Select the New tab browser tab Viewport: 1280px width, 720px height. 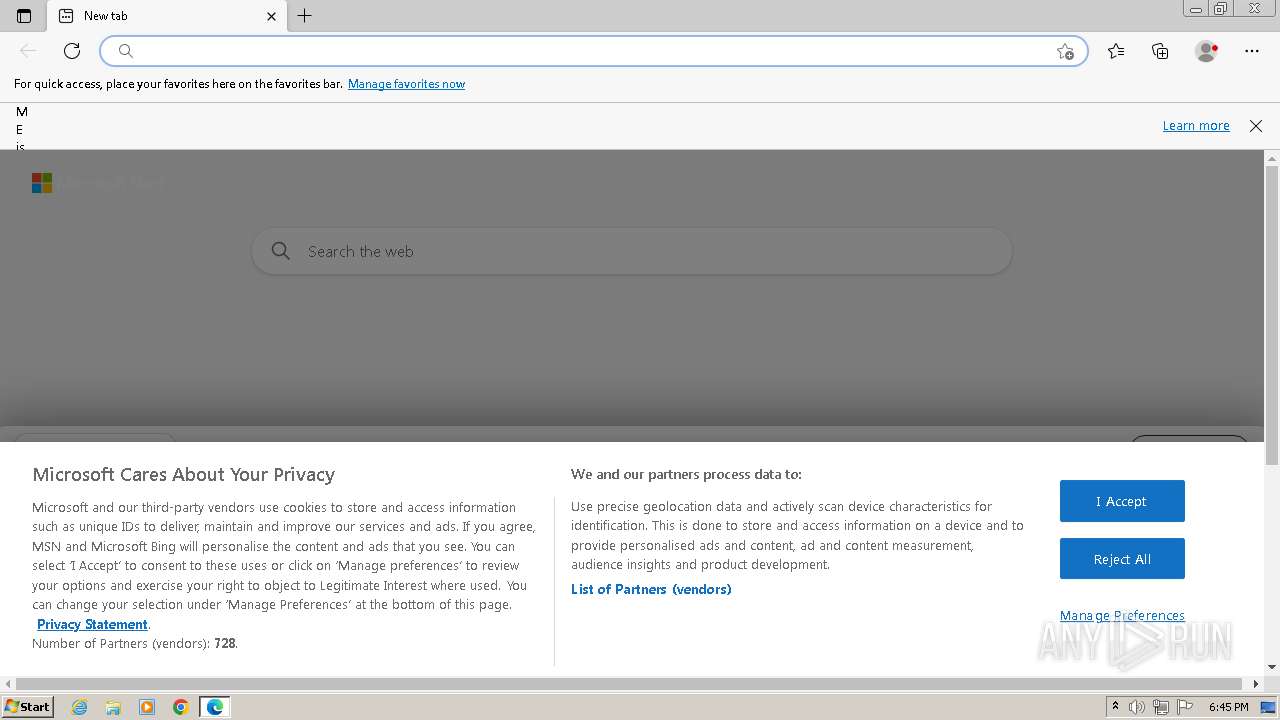(167, 16)
